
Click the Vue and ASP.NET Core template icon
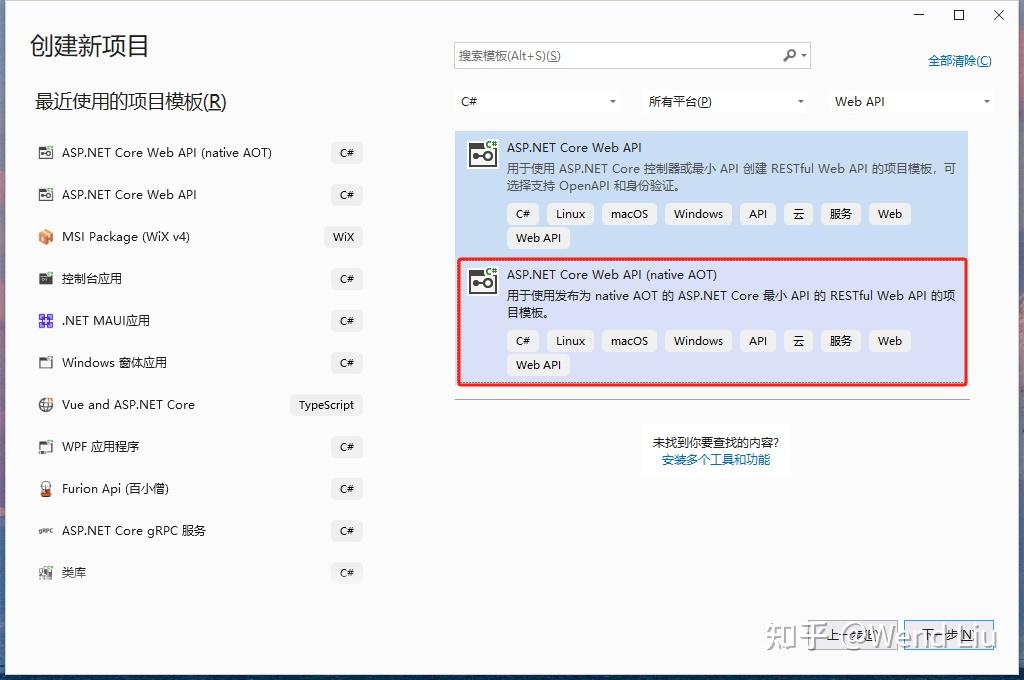click(x=45, y=405)
